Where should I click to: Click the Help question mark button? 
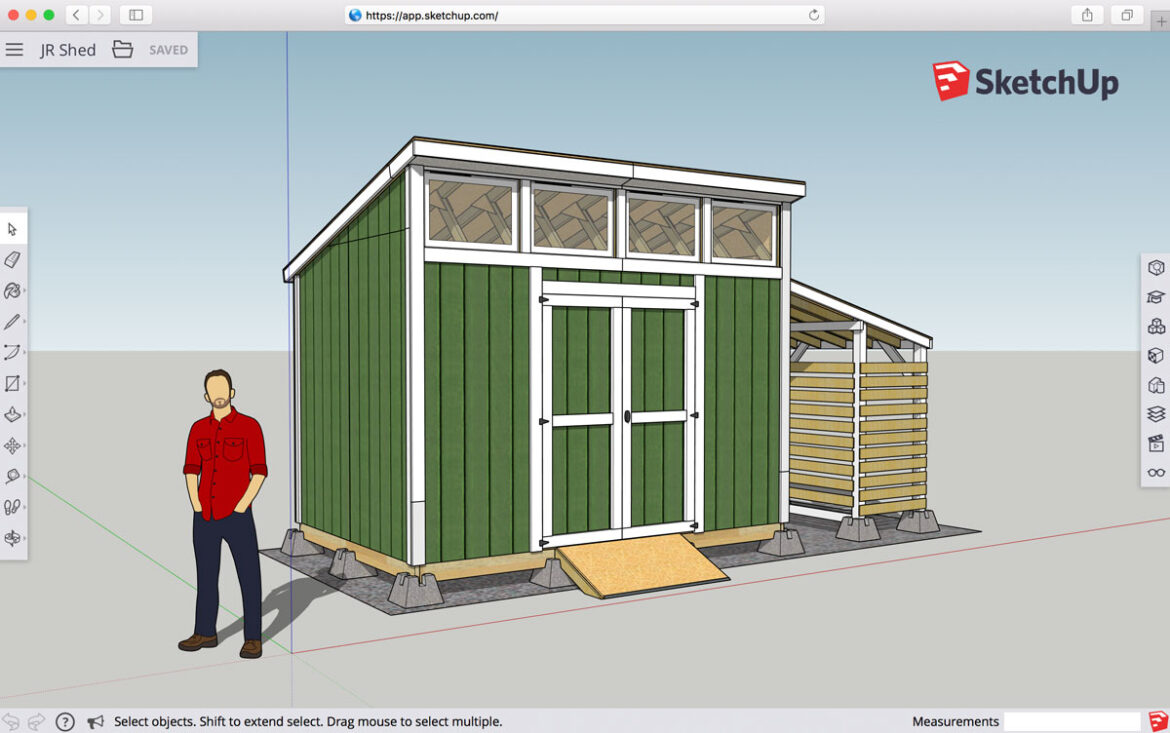point(66,721)
